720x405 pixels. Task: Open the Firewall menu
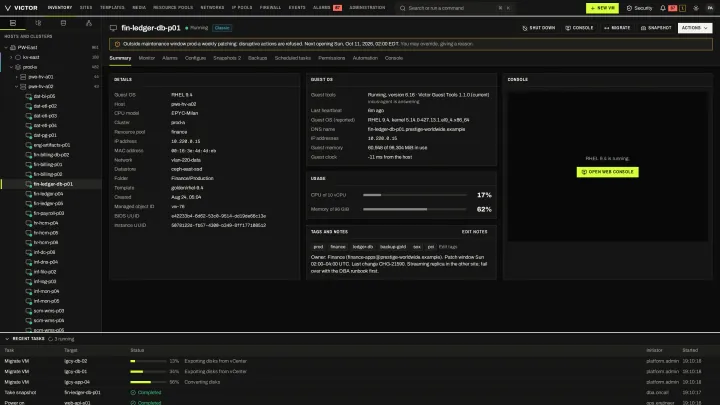[270, 8]
